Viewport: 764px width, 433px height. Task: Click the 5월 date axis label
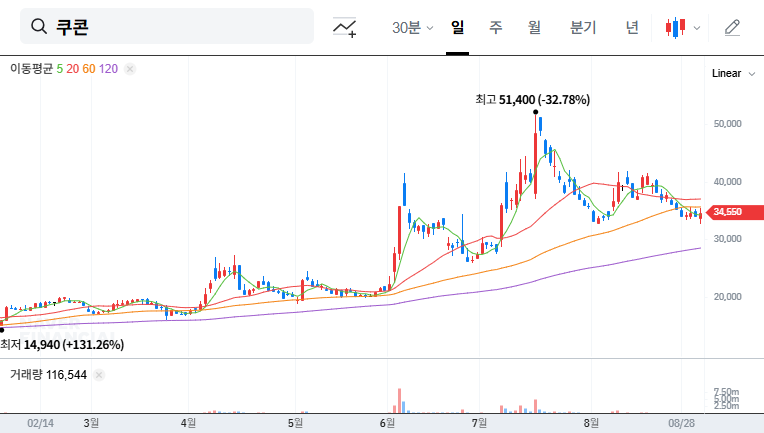295,423
